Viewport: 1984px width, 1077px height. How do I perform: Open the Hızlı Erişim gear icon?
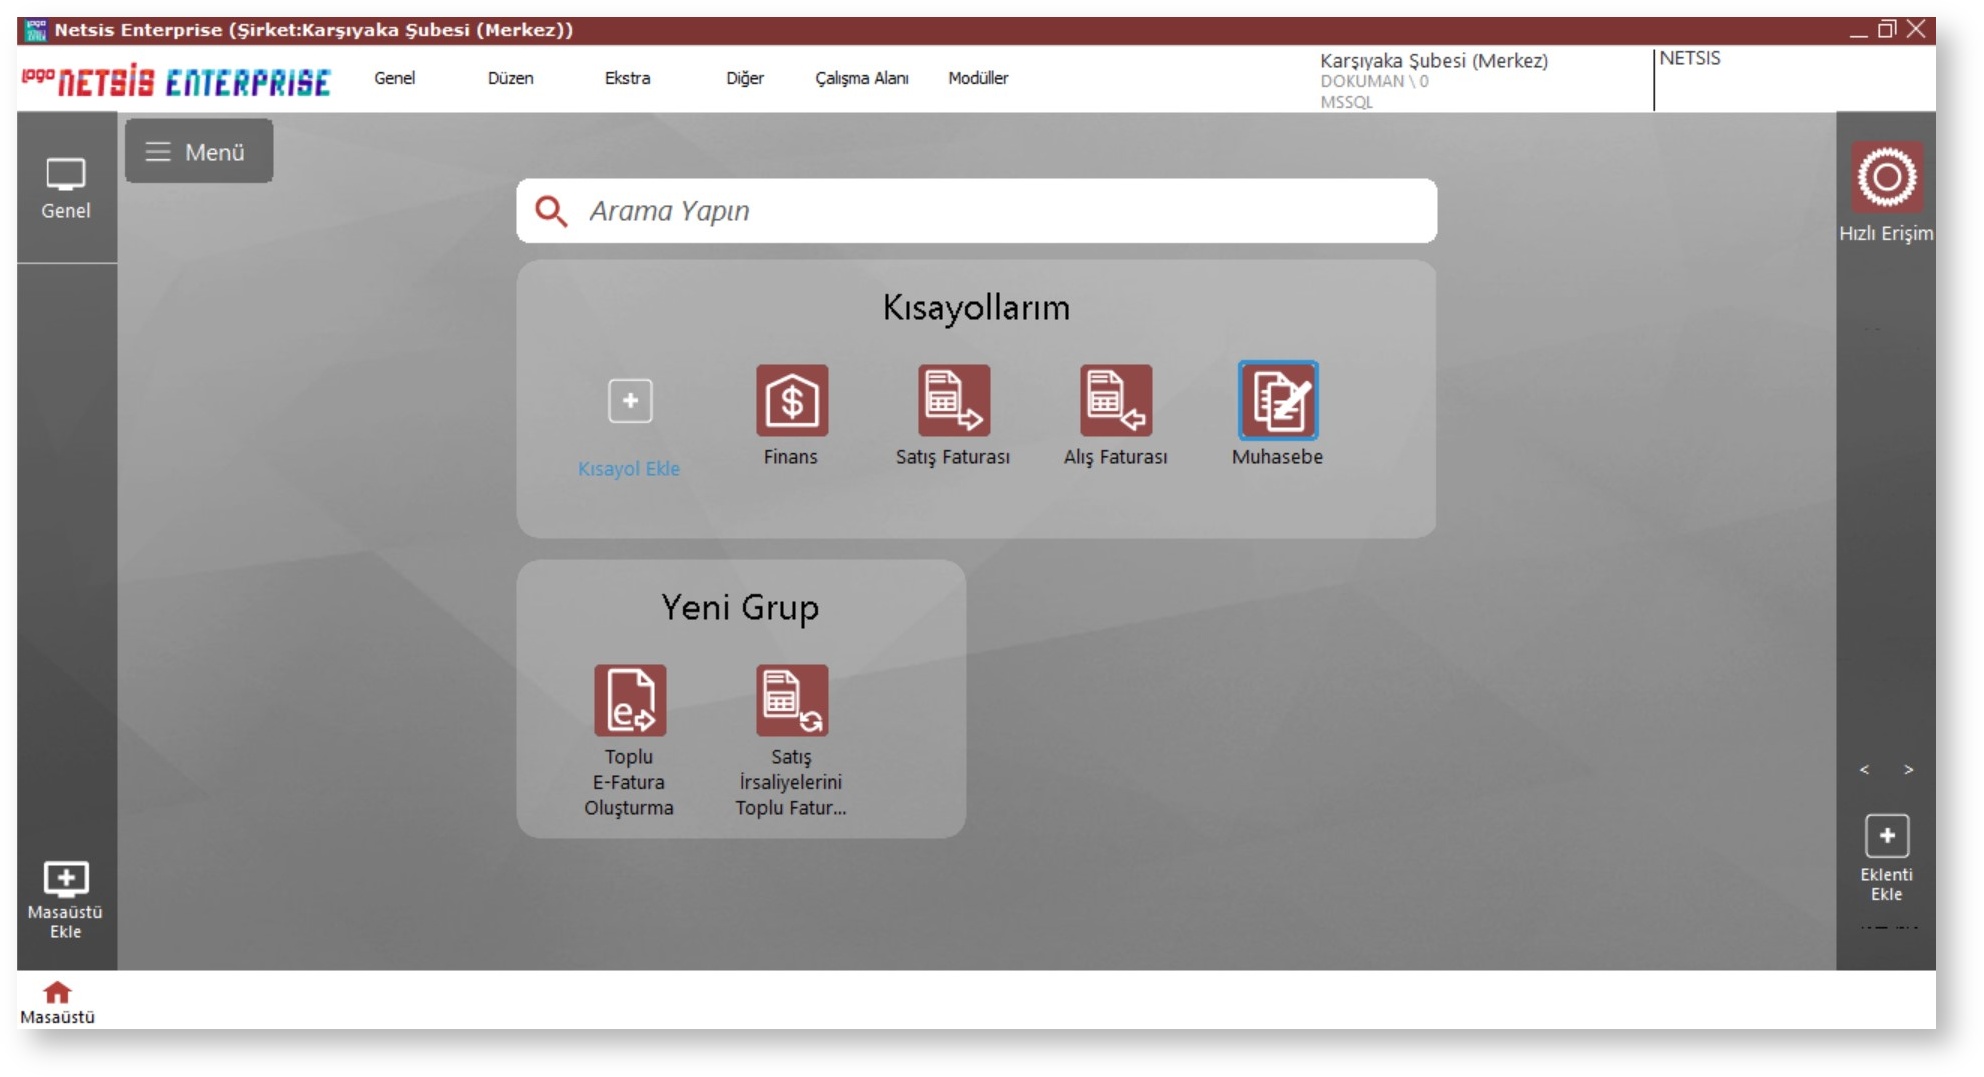point(1886,177)
